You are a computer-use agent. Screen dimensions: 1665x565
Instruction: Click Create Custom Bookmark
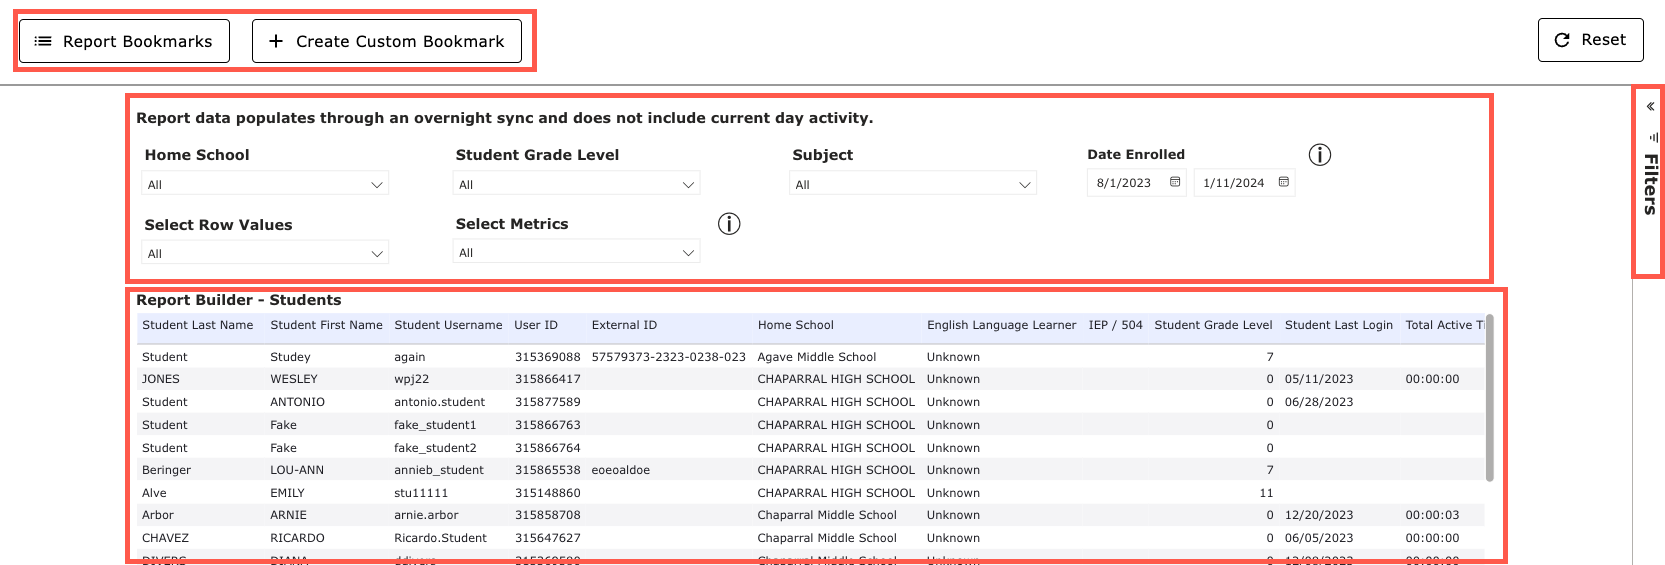(387, 41)
